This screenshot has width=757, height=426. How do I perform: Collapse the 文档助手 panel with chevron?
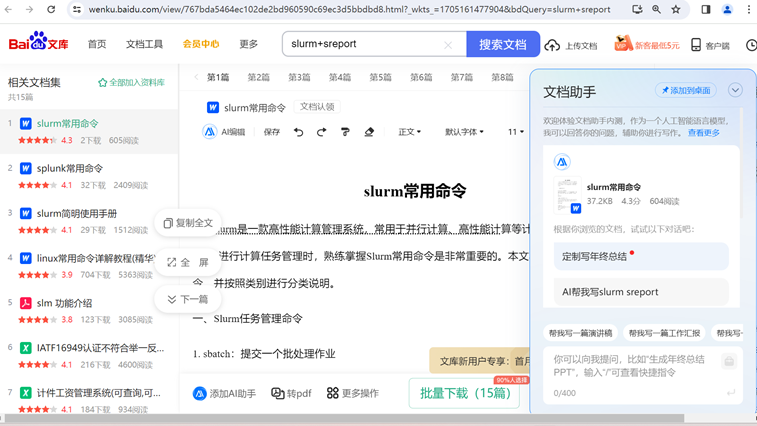point(735,91)
